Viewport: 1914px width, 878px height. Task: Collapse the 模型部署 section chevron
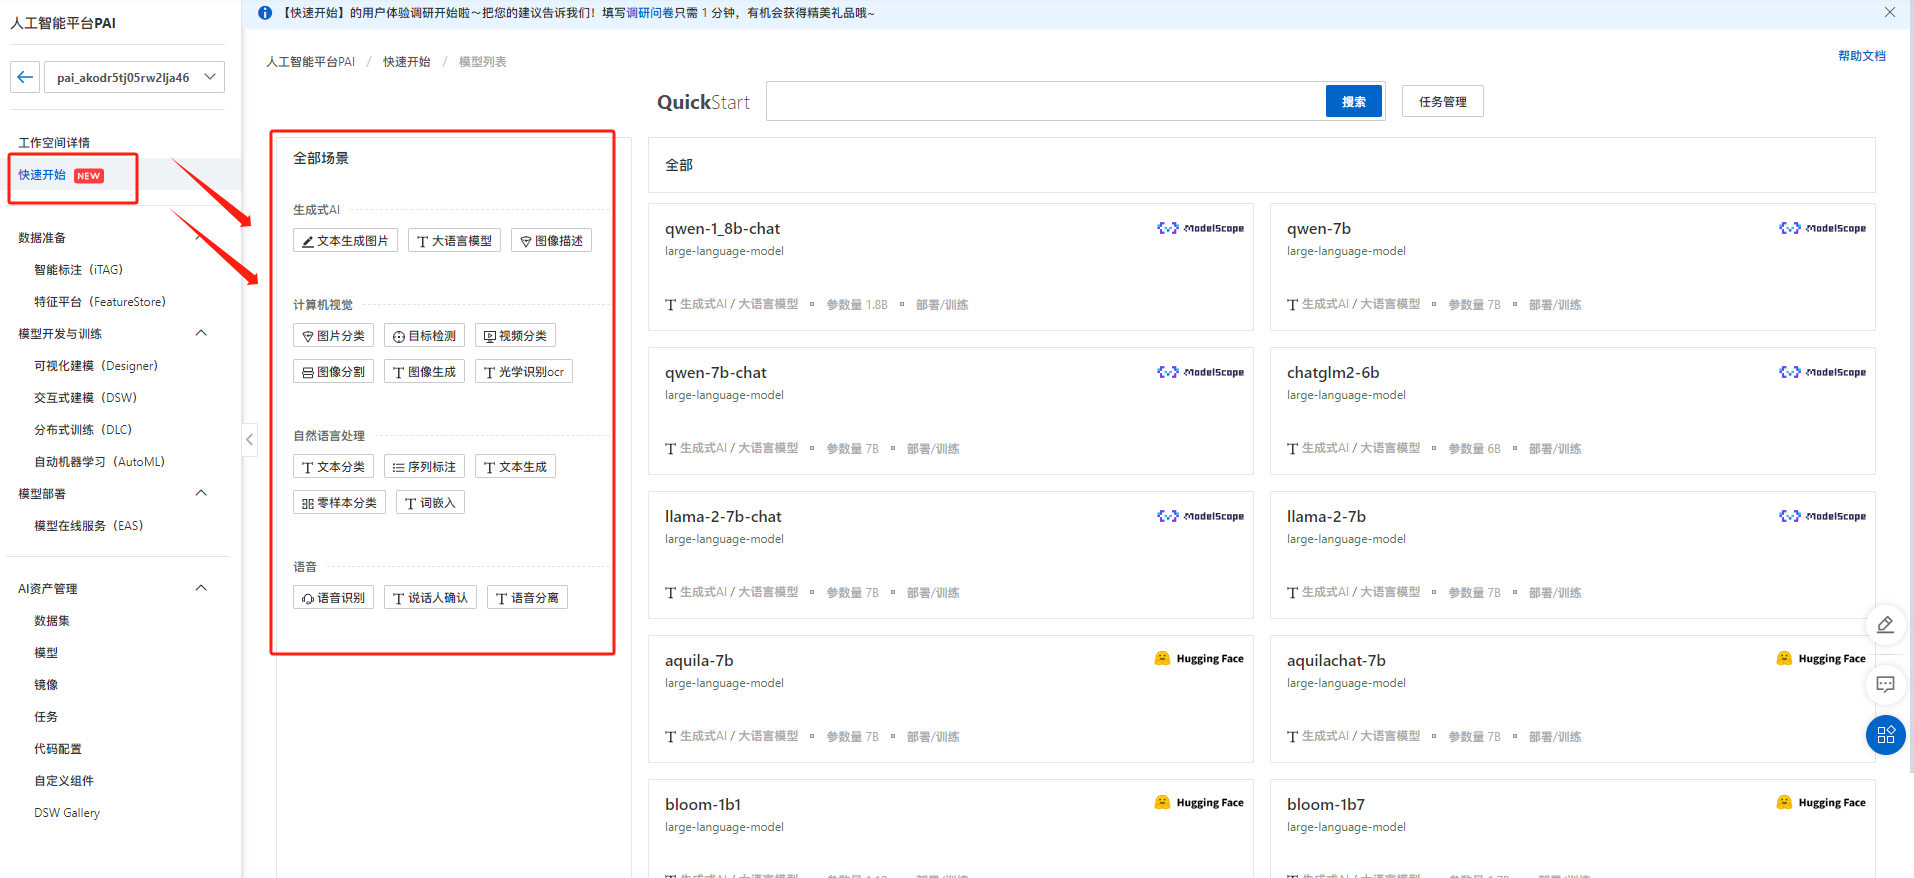click(x=201, y=493)
